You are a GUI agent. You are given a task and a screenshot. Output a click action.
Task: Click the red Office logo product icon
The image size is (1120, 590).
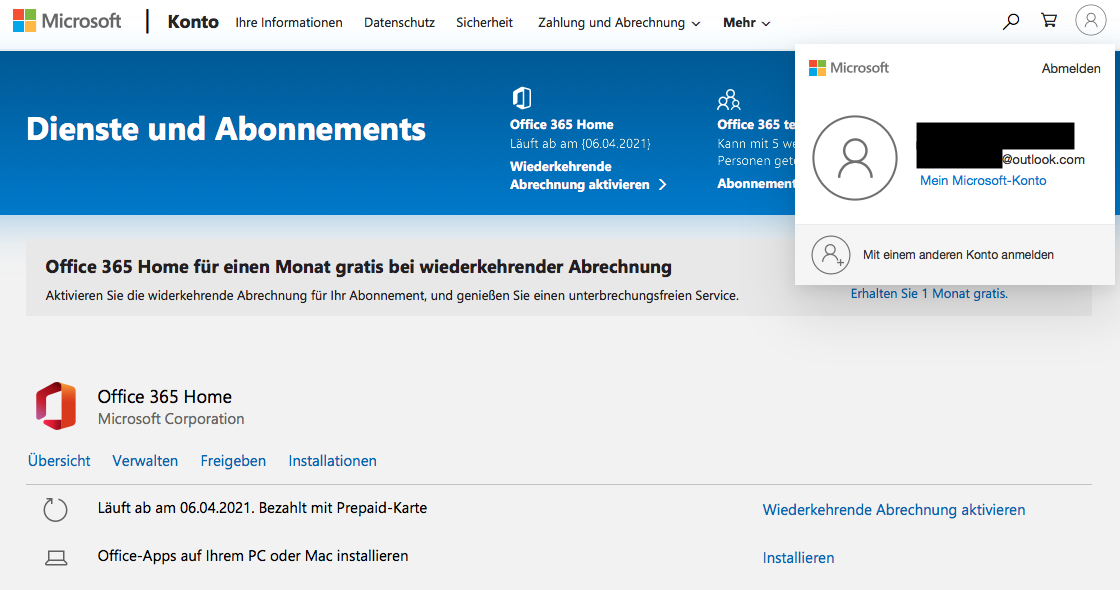[x=56, y=406]
